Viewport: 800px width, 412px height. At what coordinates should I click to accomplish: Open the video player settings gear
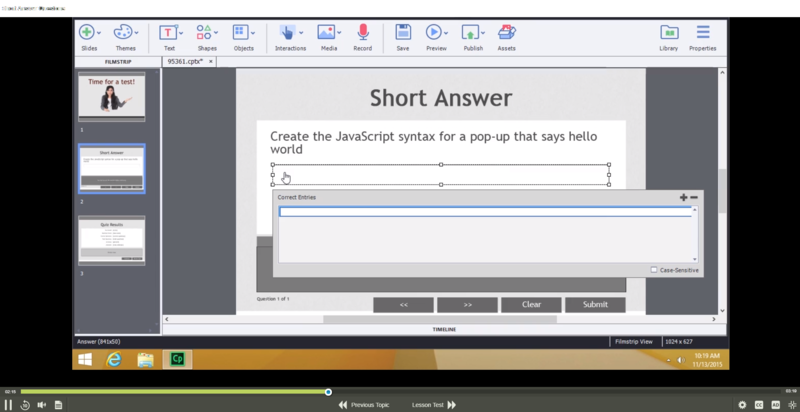pos(742,405)
